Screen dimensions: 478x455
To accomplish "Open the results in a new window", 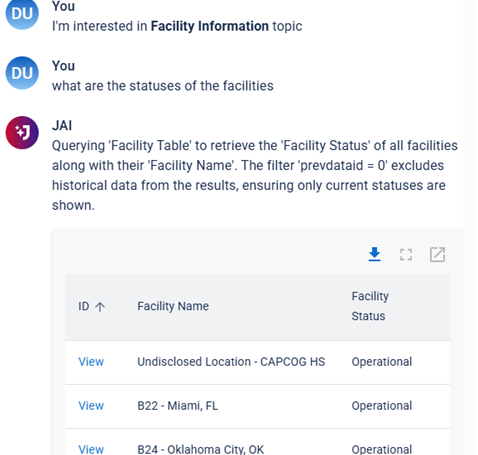I will 437,255.
